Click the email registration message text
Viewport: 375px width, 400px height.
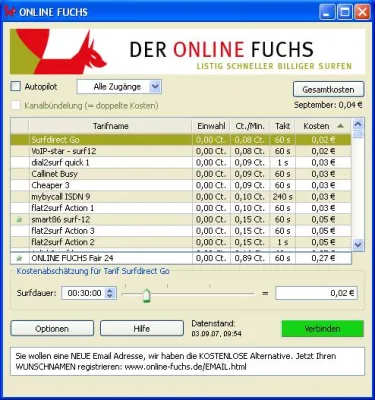click(x=176, y=362)
